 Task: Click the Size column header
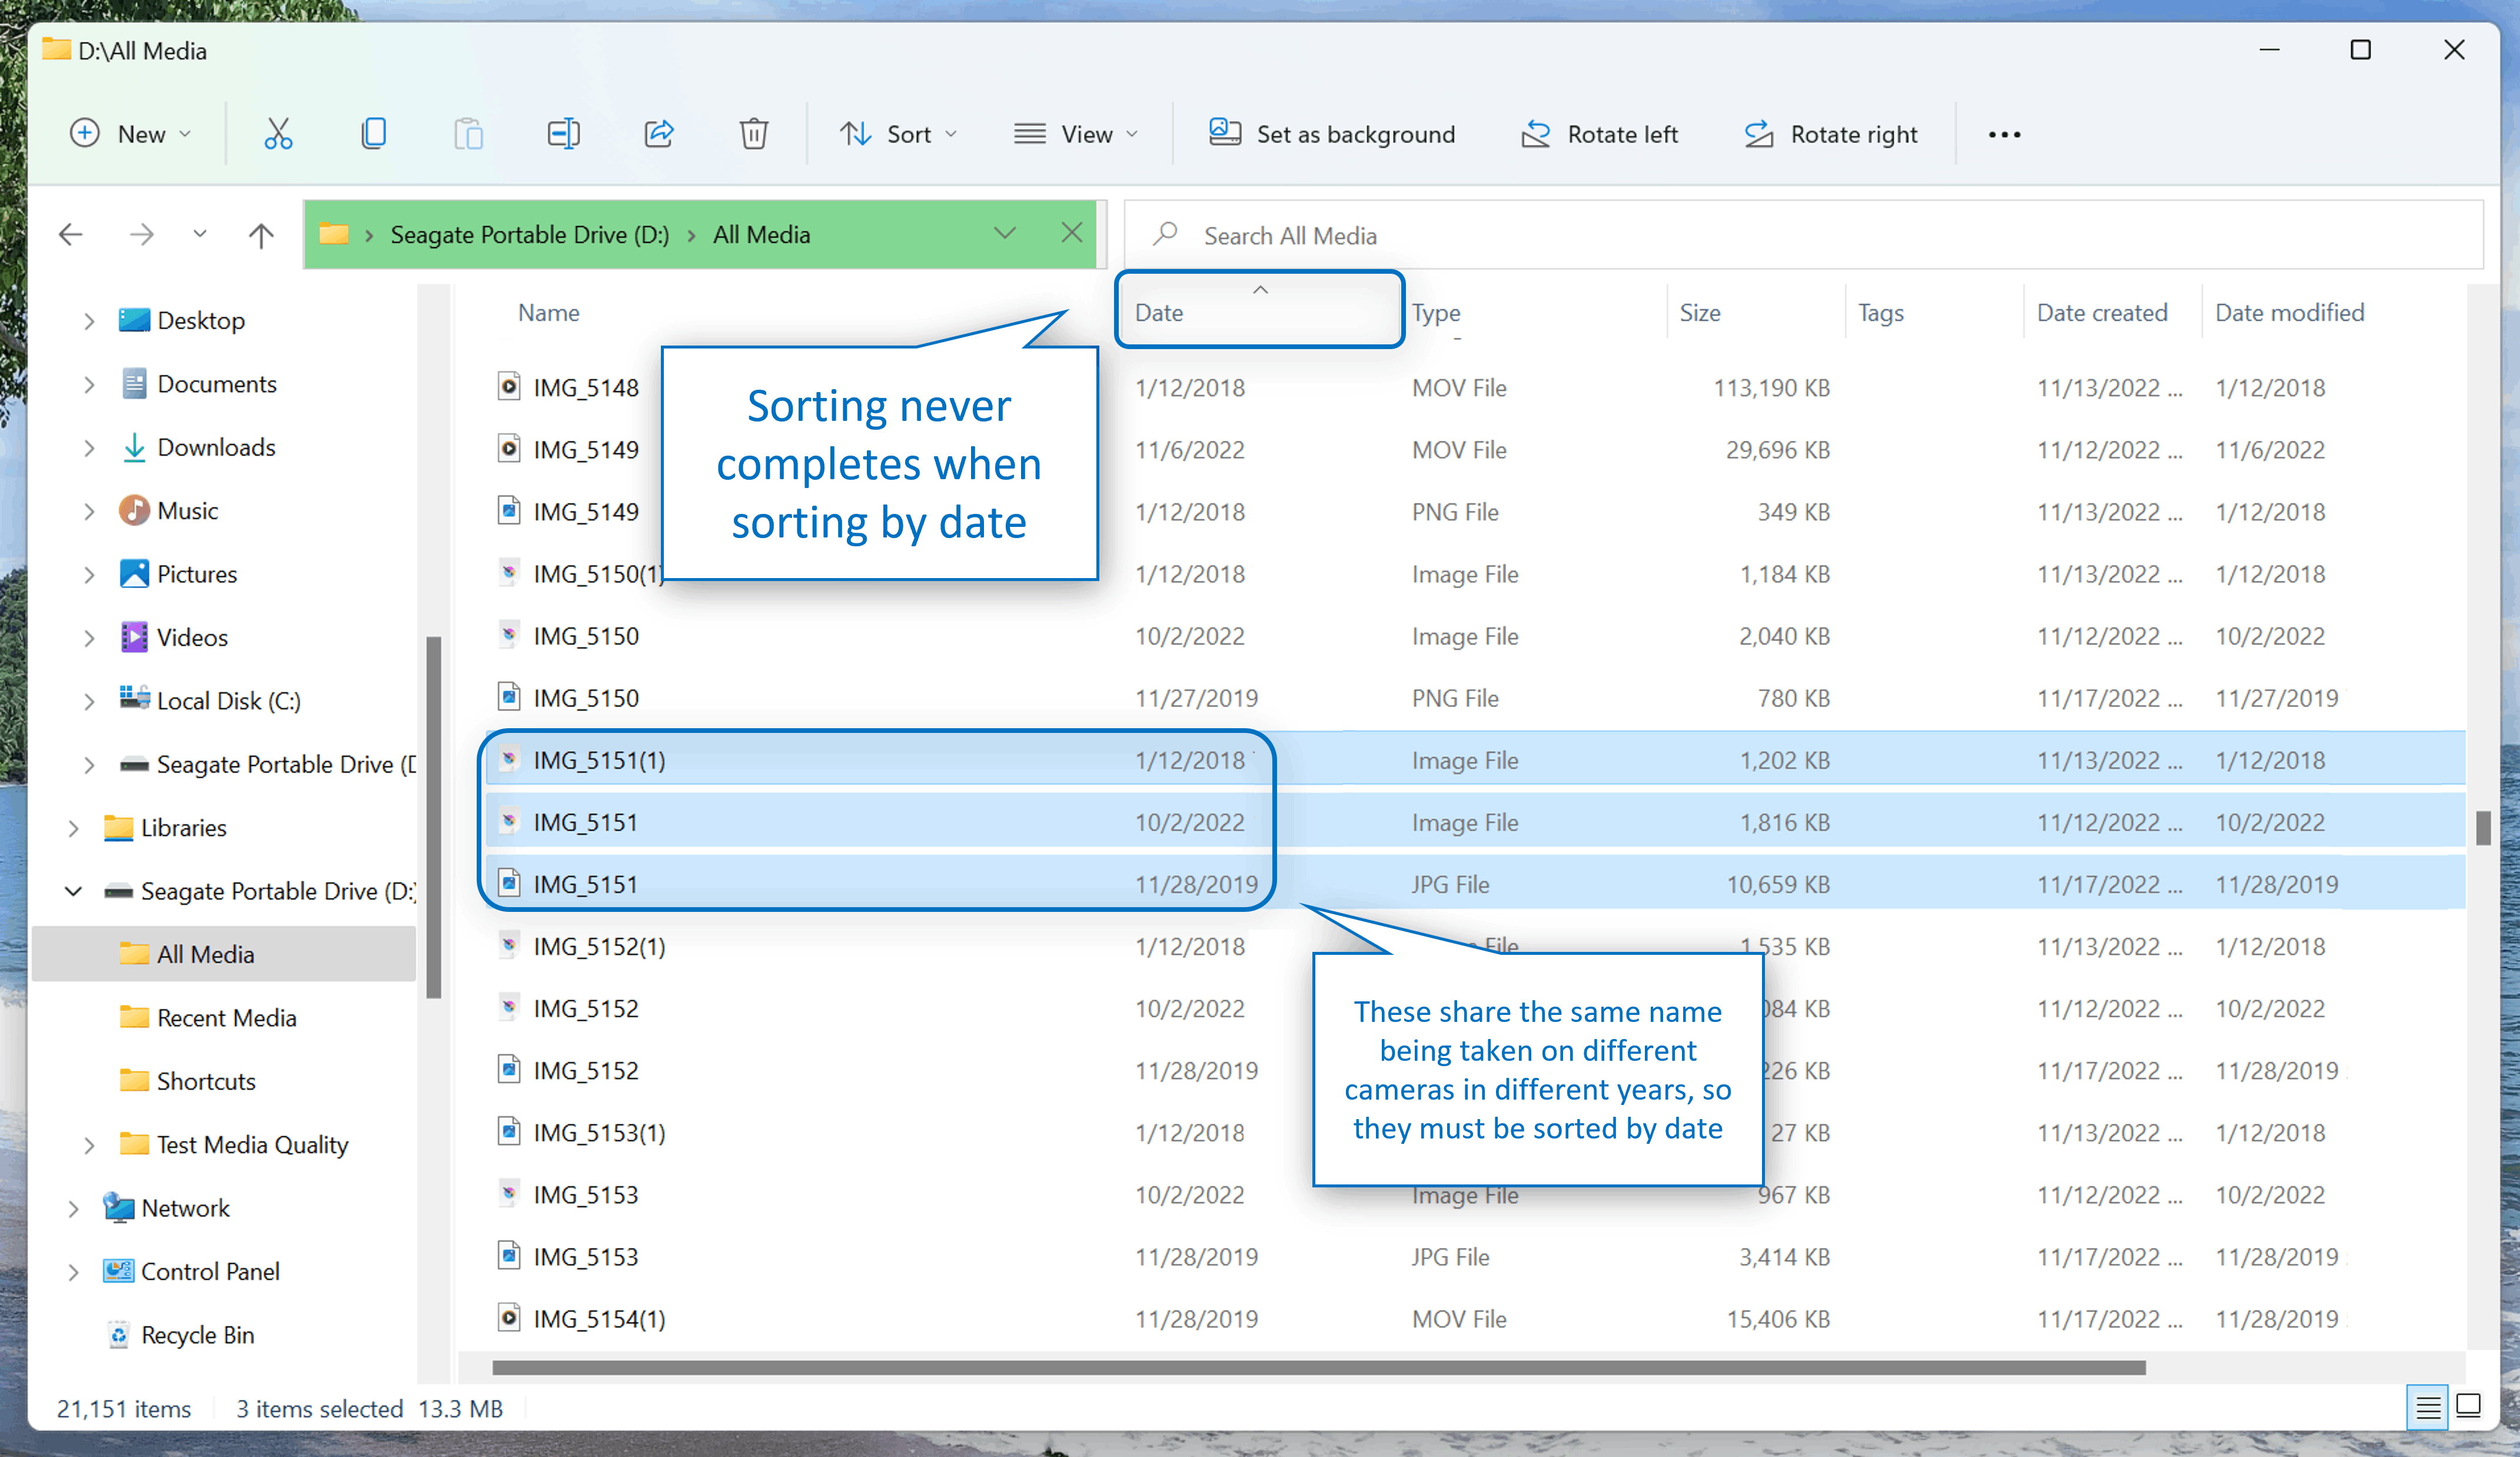click(1700, 312)
